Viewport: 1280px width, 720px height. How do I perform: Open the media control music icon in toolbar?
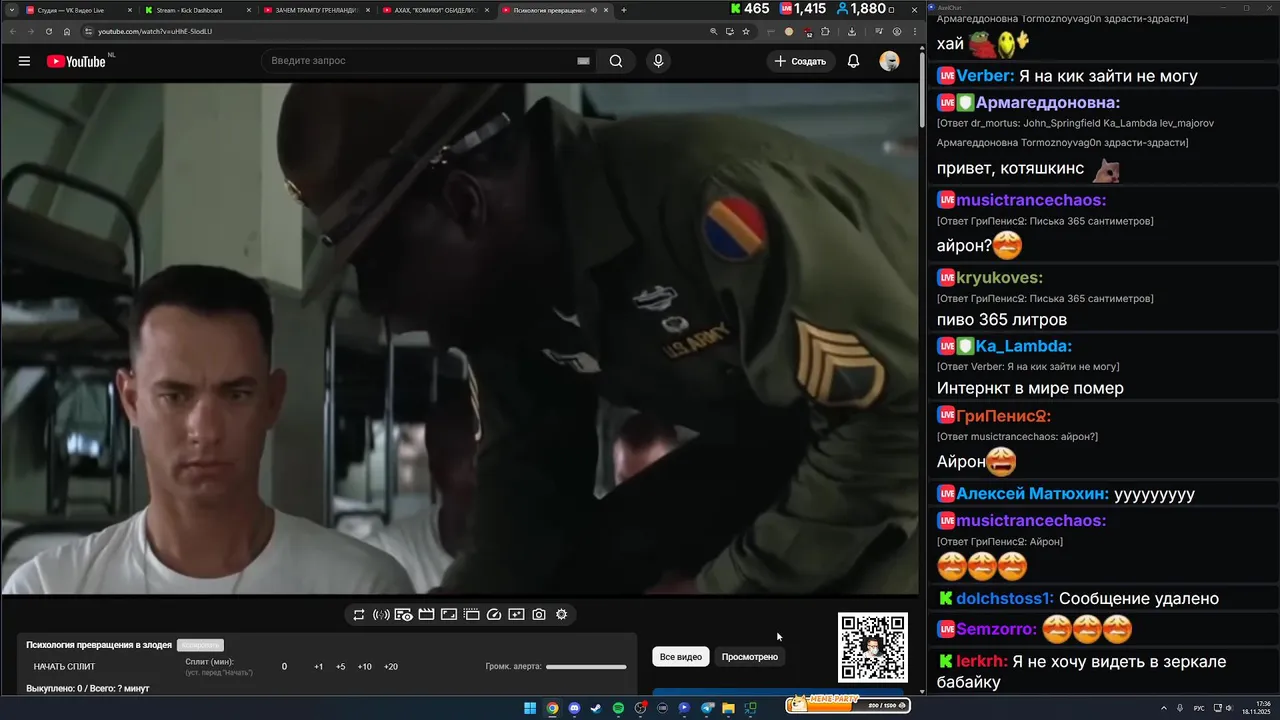877,31
